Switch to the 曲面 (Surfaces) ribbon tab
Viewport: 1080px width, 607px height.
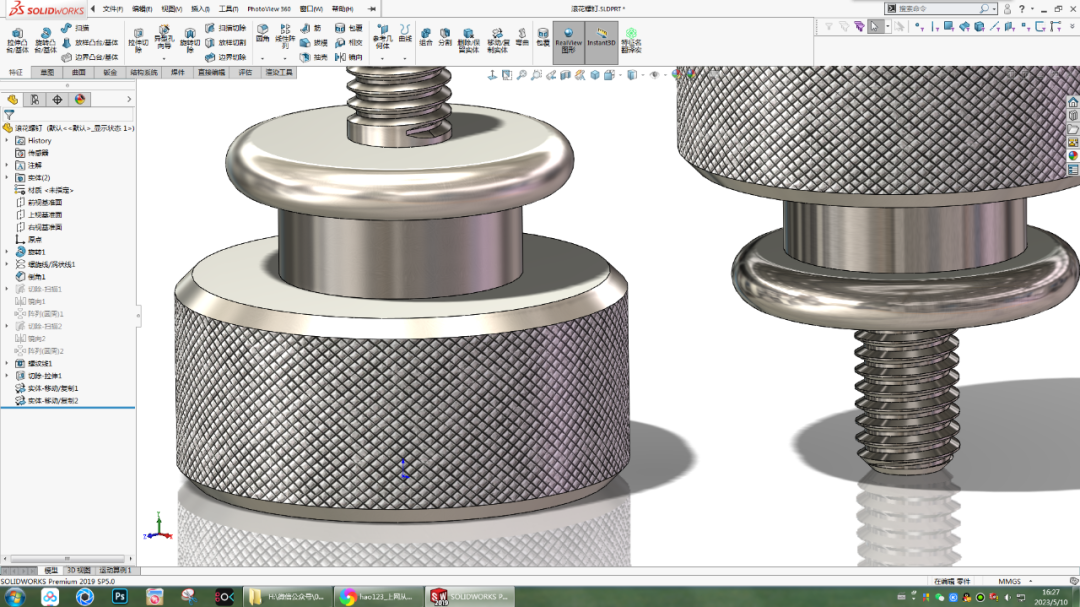coord(79,72)
